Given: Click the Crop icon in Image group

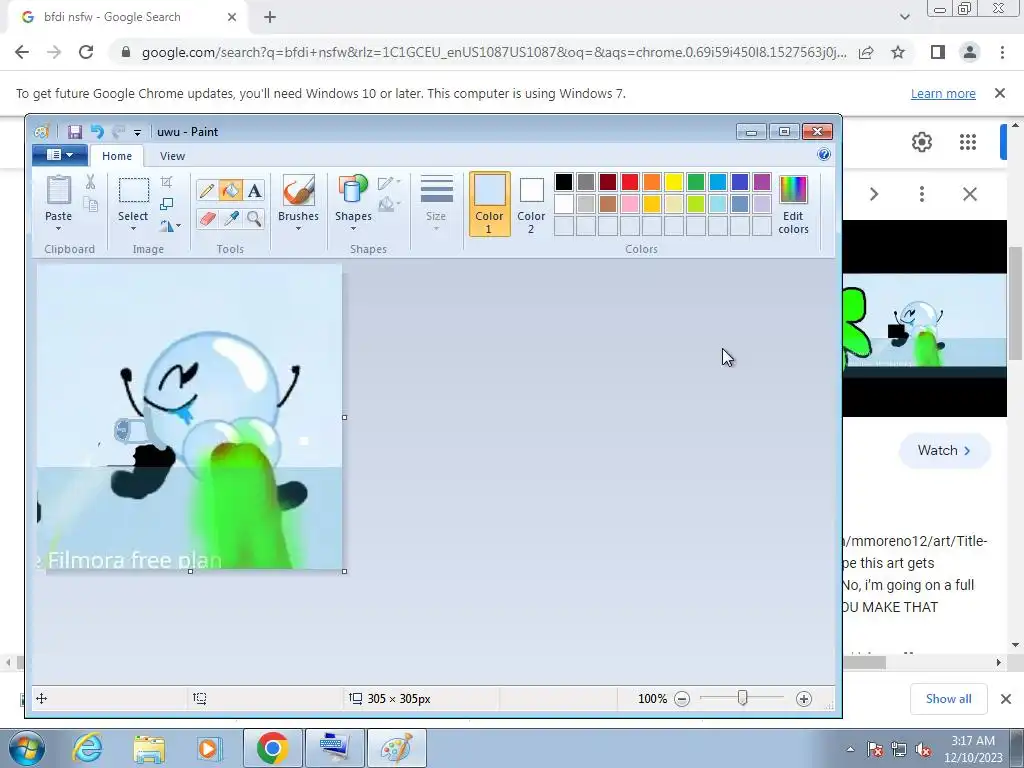Looking at the screenshot, I should 167,182.
